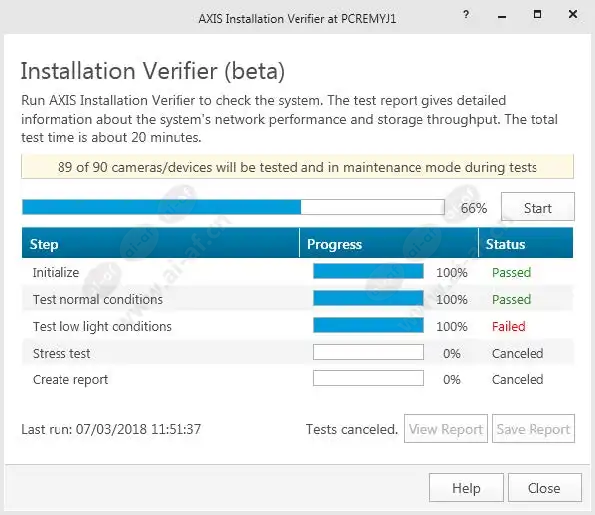
Task: Click the overall 66% progress bar
Action: (233, 207)
